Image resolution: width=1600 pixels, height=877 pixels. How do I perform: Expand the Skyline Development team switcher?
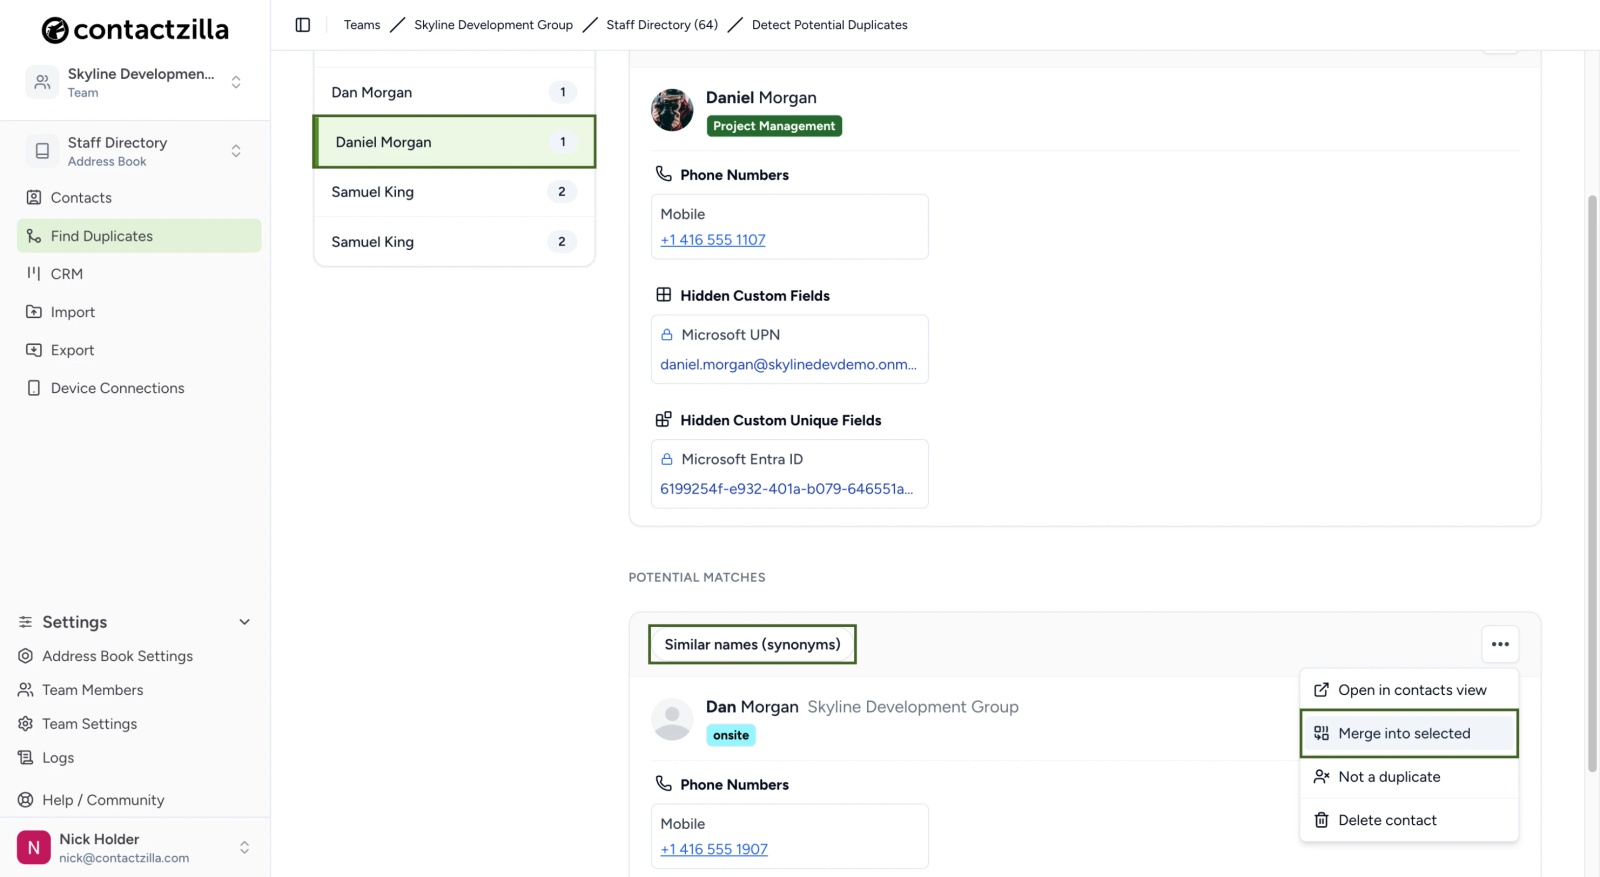pyautogui.click(x=135, y=82)
